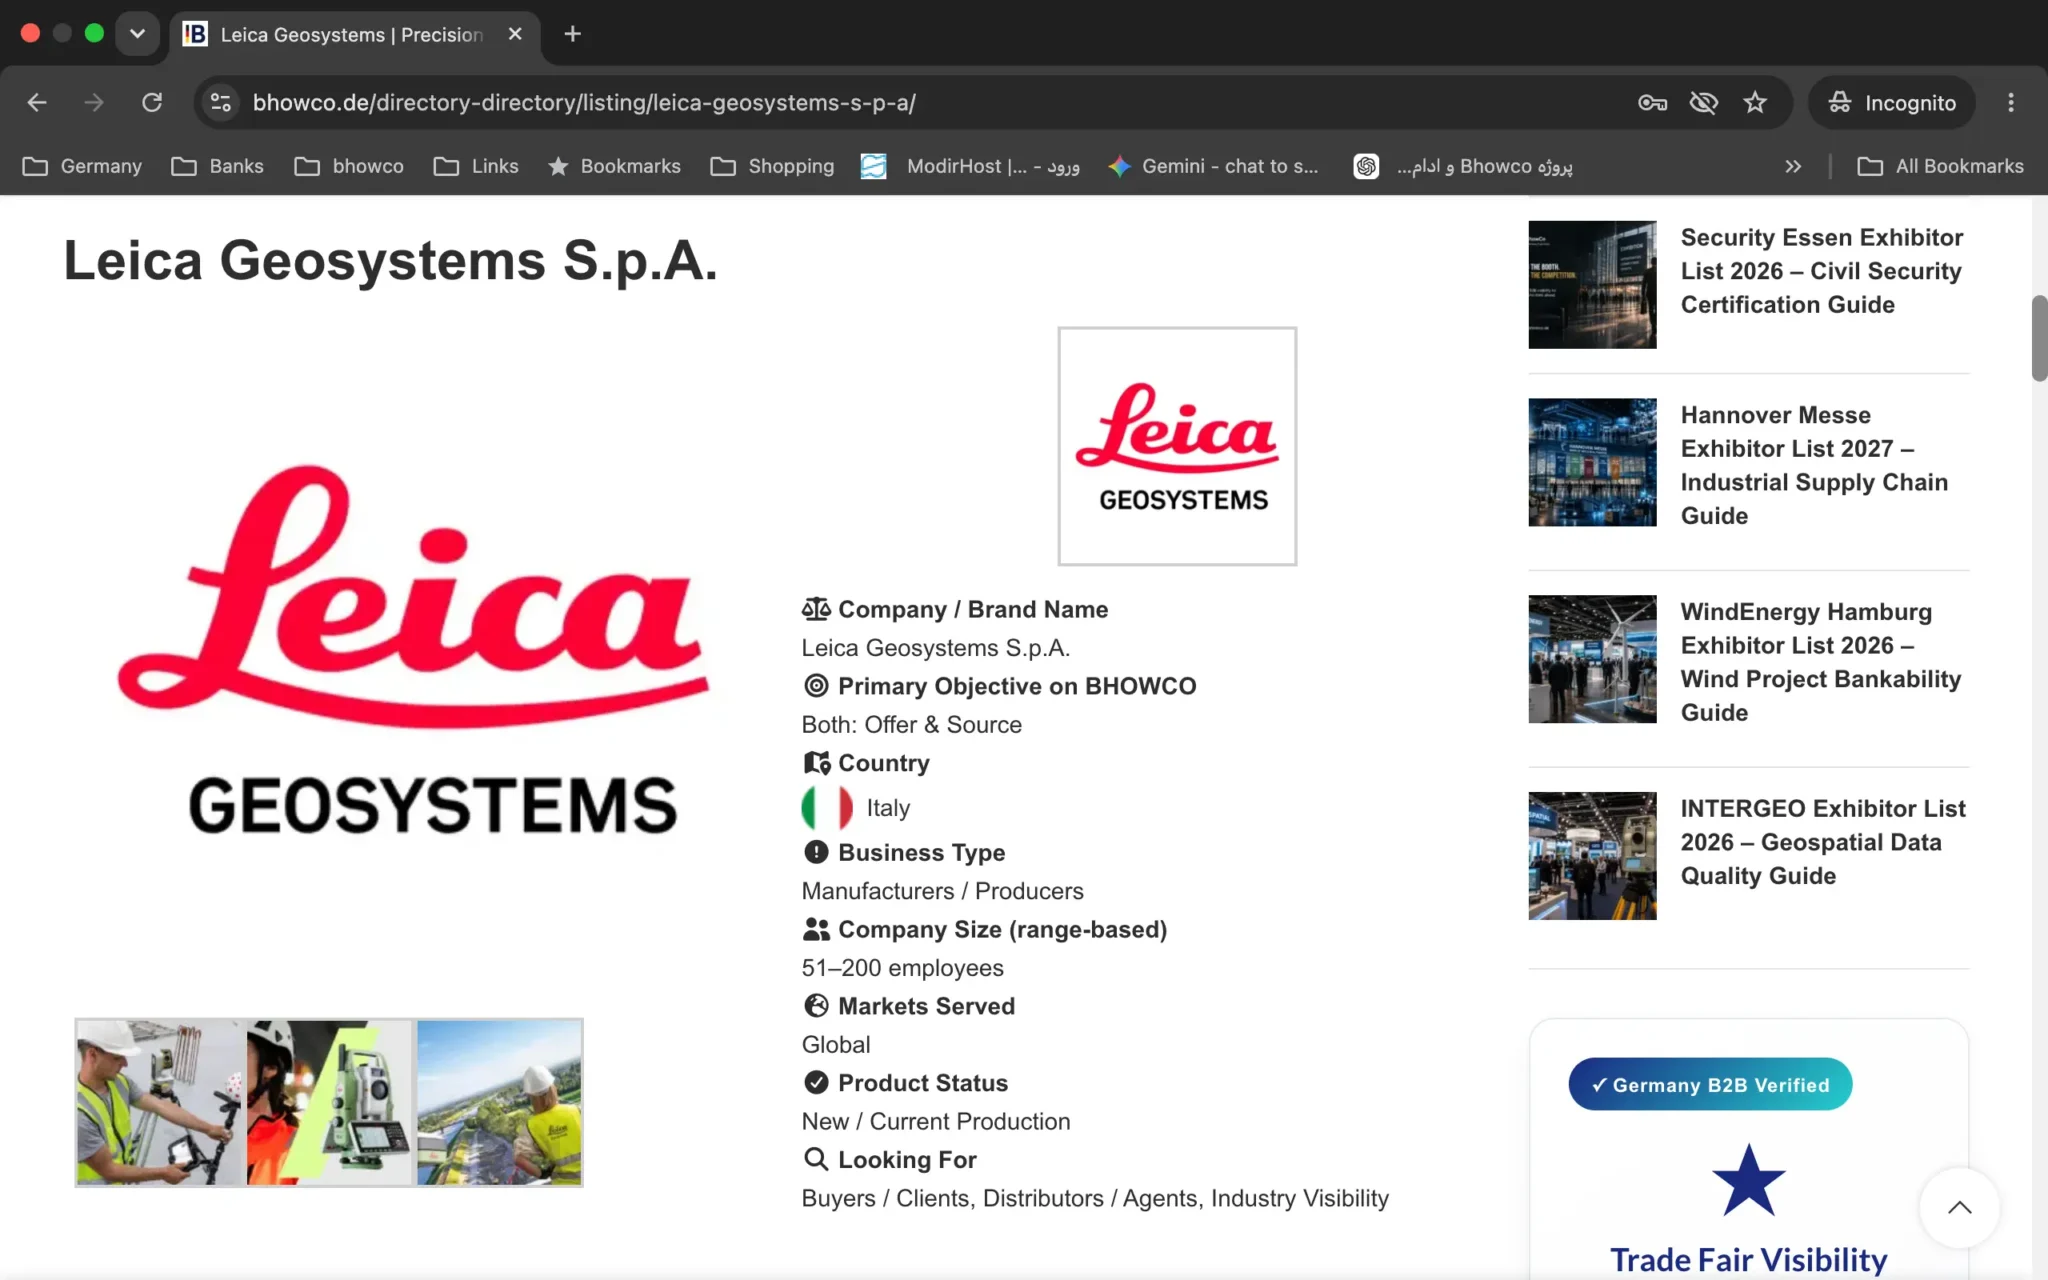This screenshot has width=2048, height=1280.
Task: Click the Hannover Messe article thumbnail
Action: click(x=1592, y=462)
